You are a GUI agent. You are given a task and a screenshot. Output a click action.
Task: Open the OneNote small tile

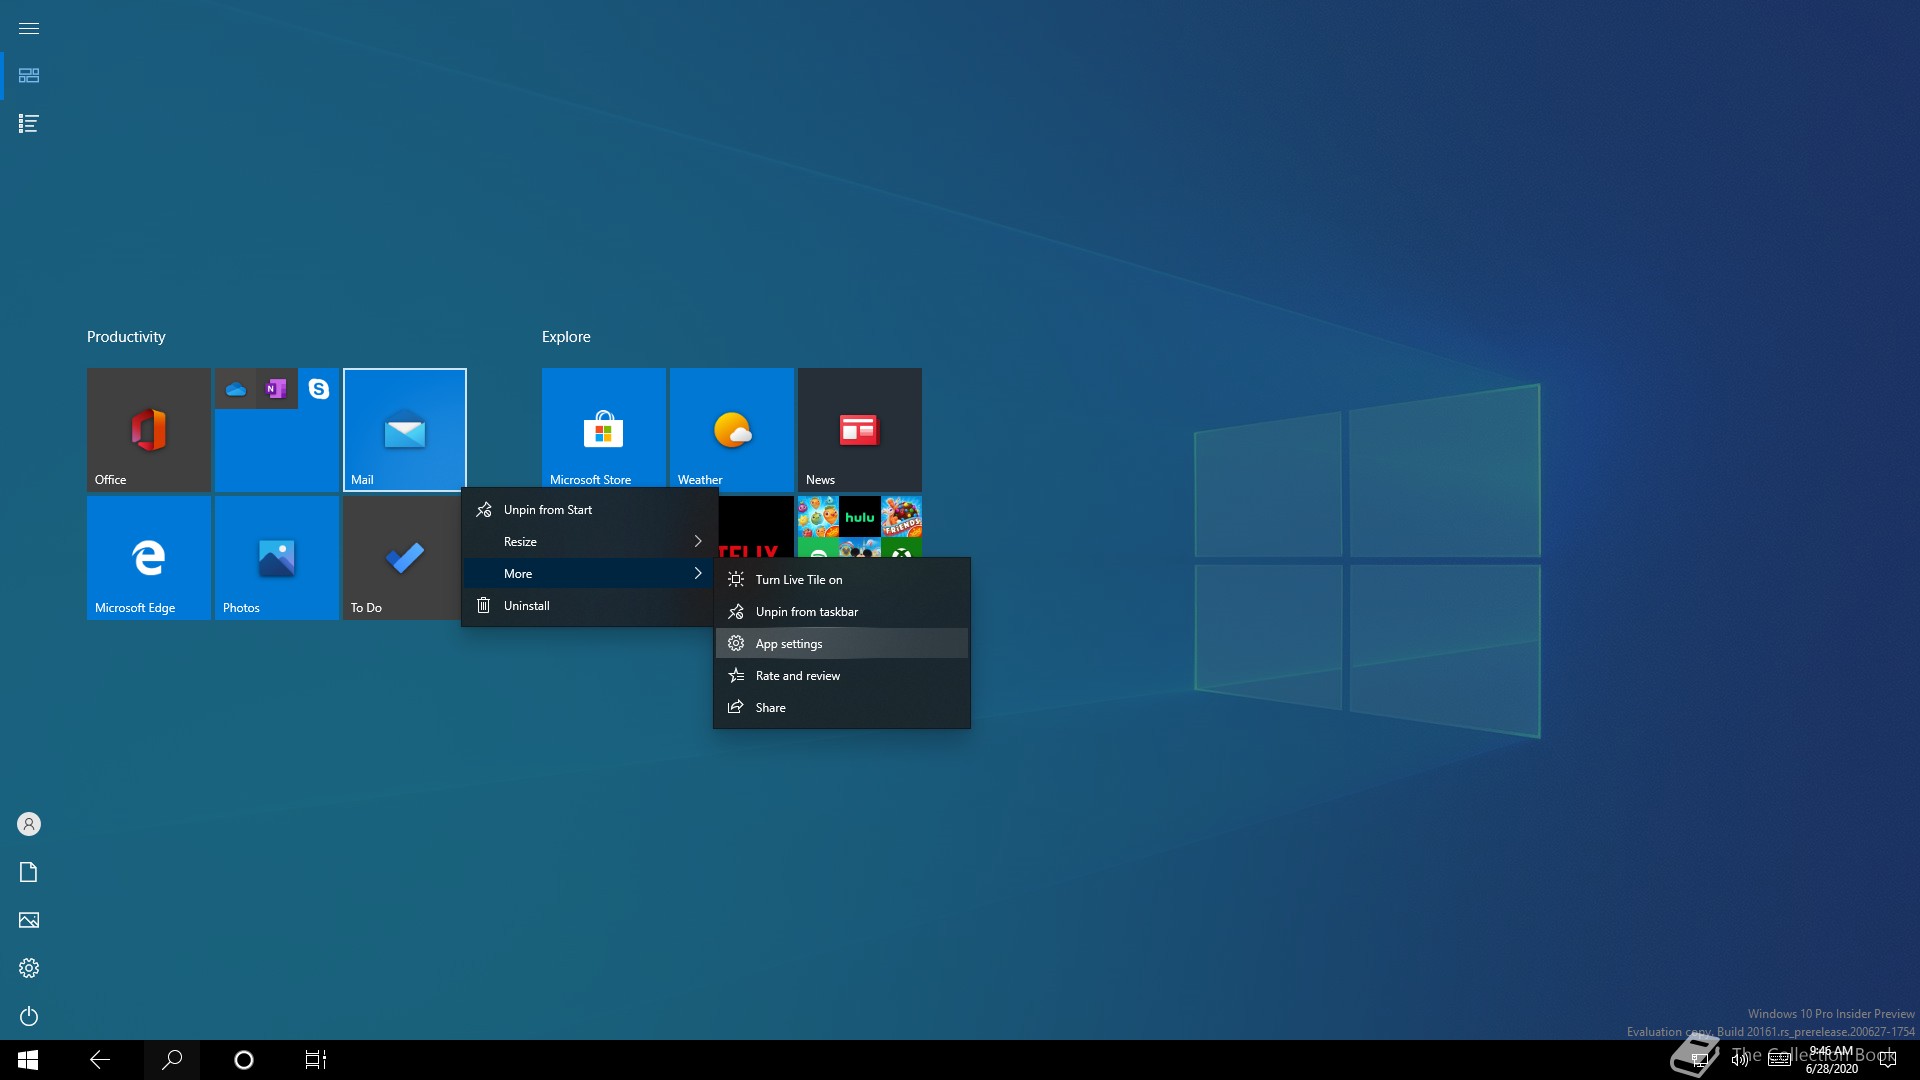pos(277,389)
